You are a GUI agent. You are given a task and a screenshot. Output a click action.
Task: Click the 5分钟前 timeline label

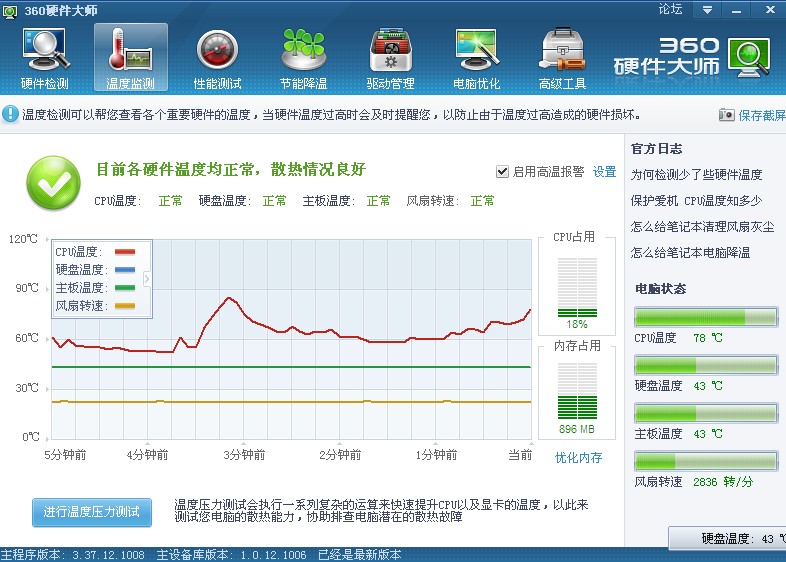click(65, 455)
